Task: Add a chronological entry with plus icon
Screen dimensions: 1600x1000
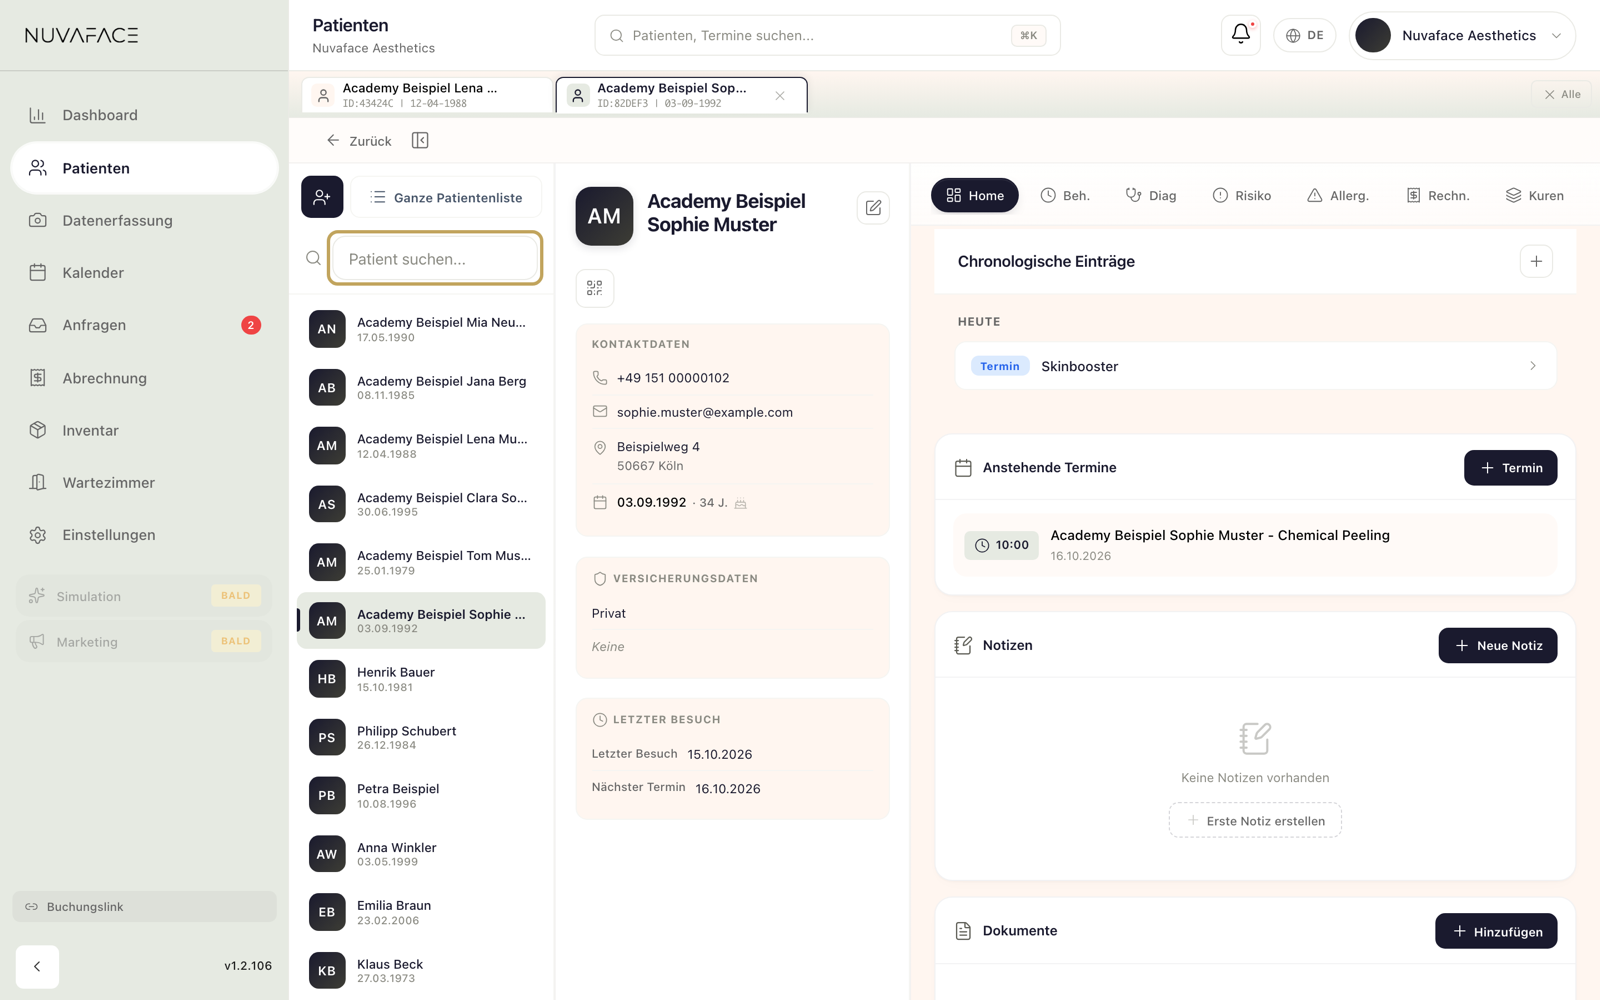Action: (1536, 262)
